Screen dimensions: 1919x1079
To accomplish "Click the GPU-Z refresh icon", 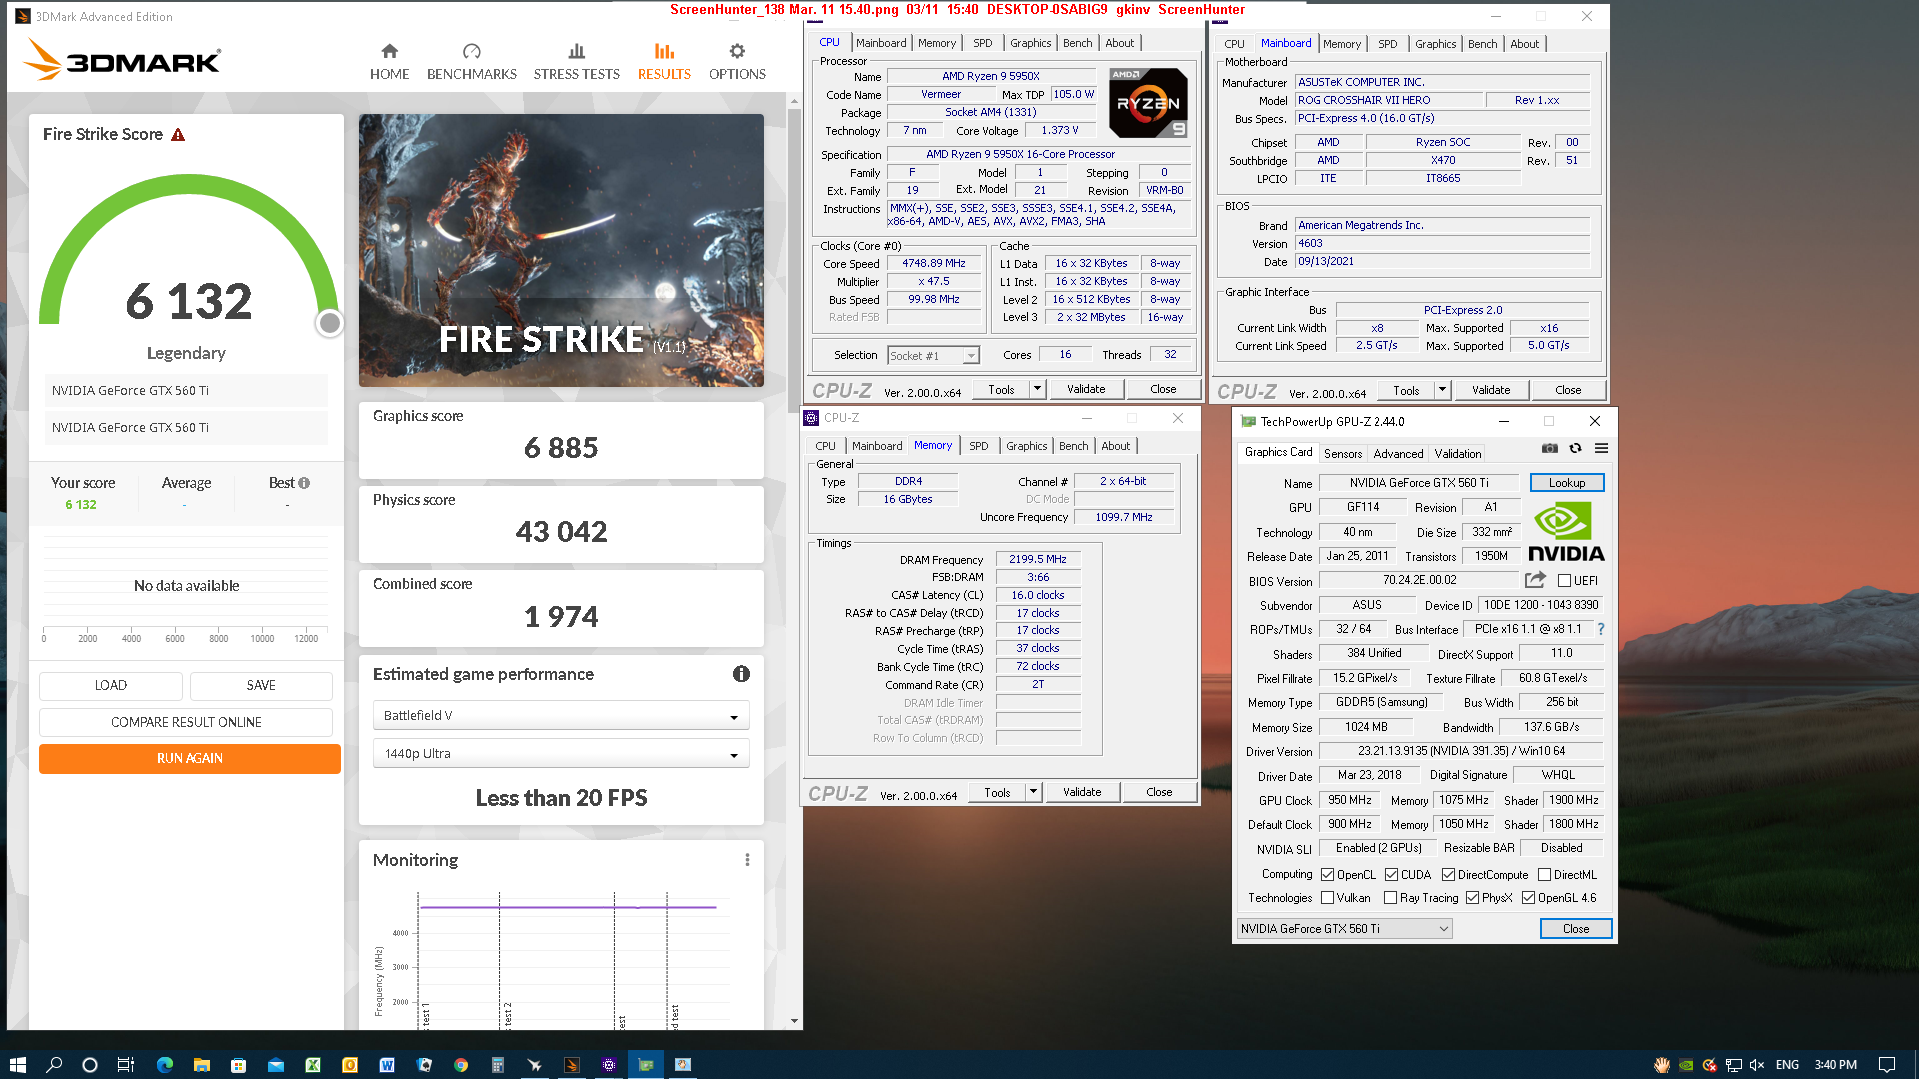I will [1575, 448].
